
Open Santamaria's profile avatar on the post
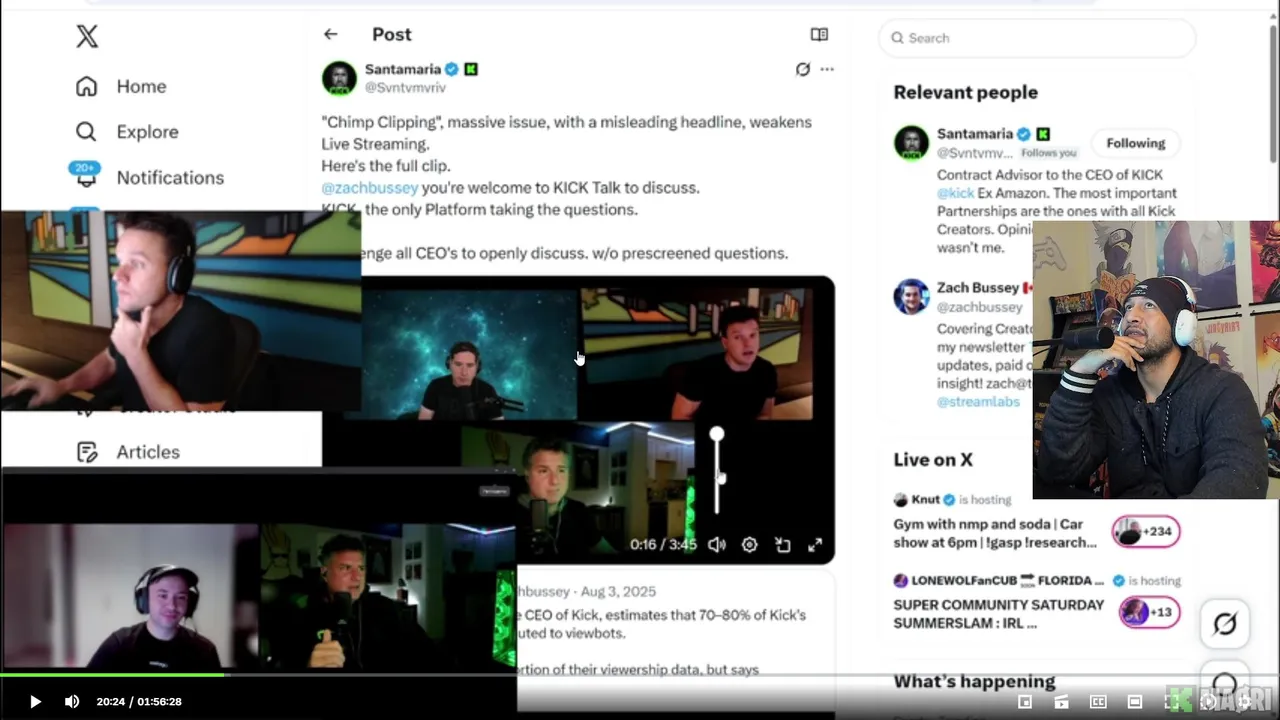pos(339,78)
